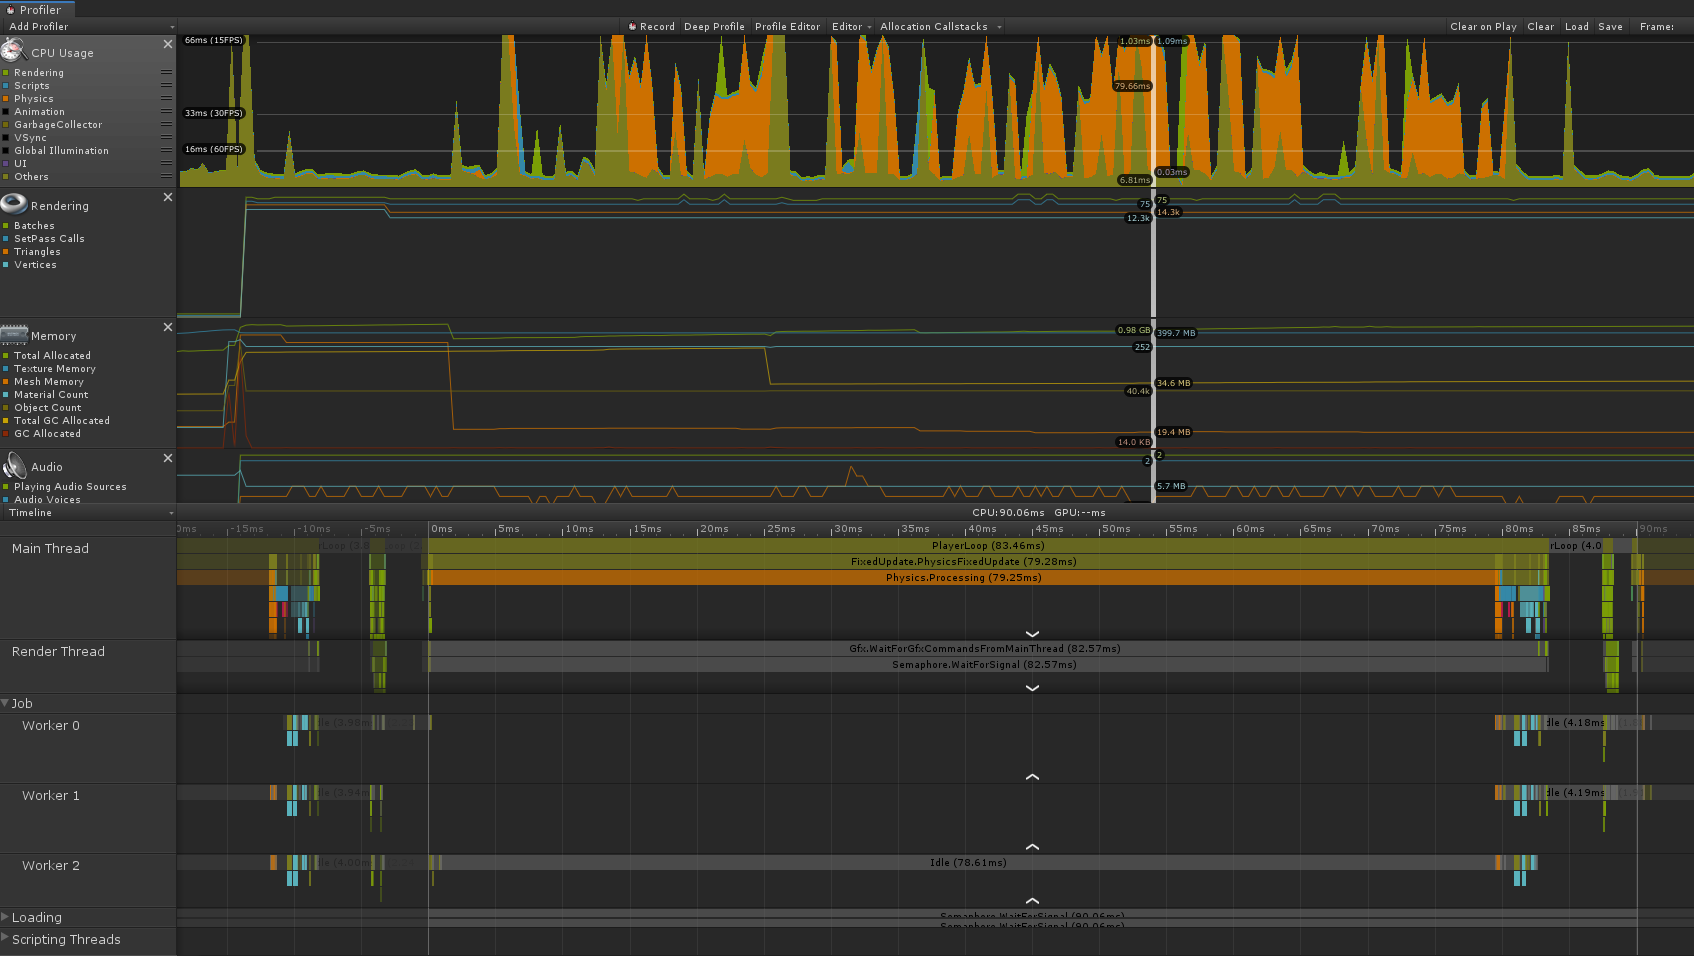The image size is (1694, 956).
Task: Click the reorder handle beside UI
Action: 166,163
